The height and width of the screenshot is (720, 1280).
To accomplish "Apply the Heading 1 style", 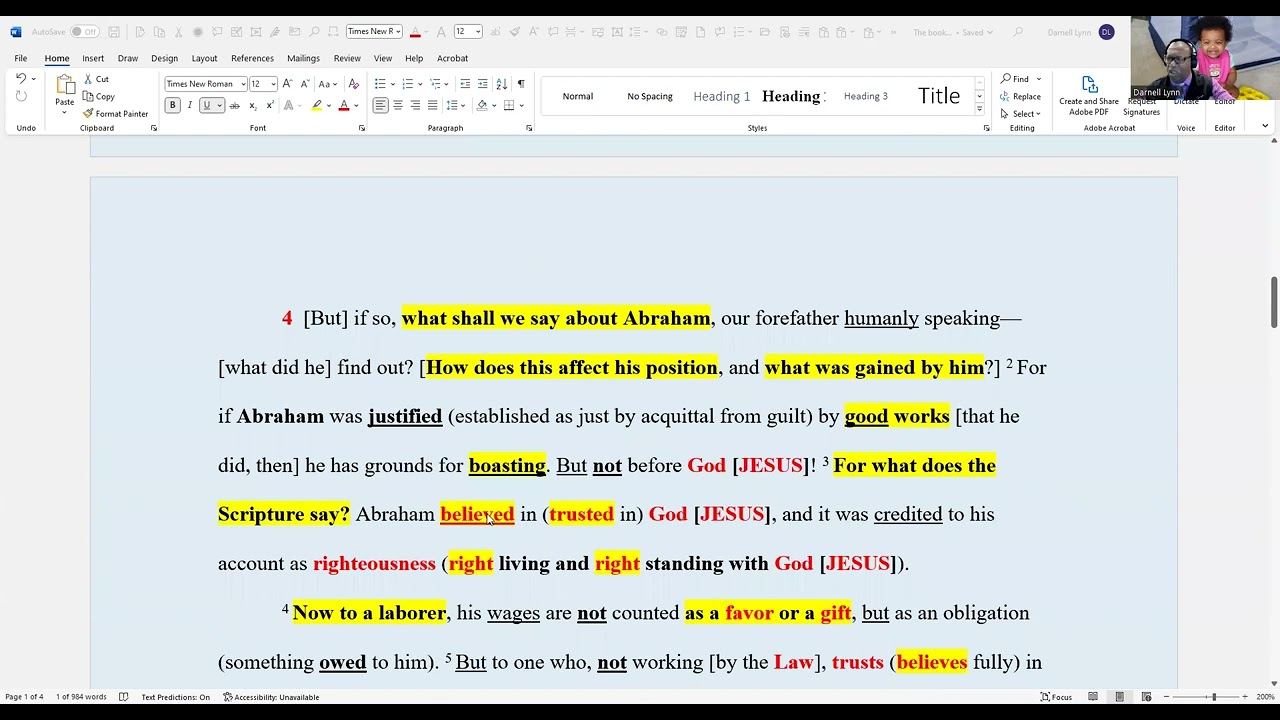I will click(722, 96).
